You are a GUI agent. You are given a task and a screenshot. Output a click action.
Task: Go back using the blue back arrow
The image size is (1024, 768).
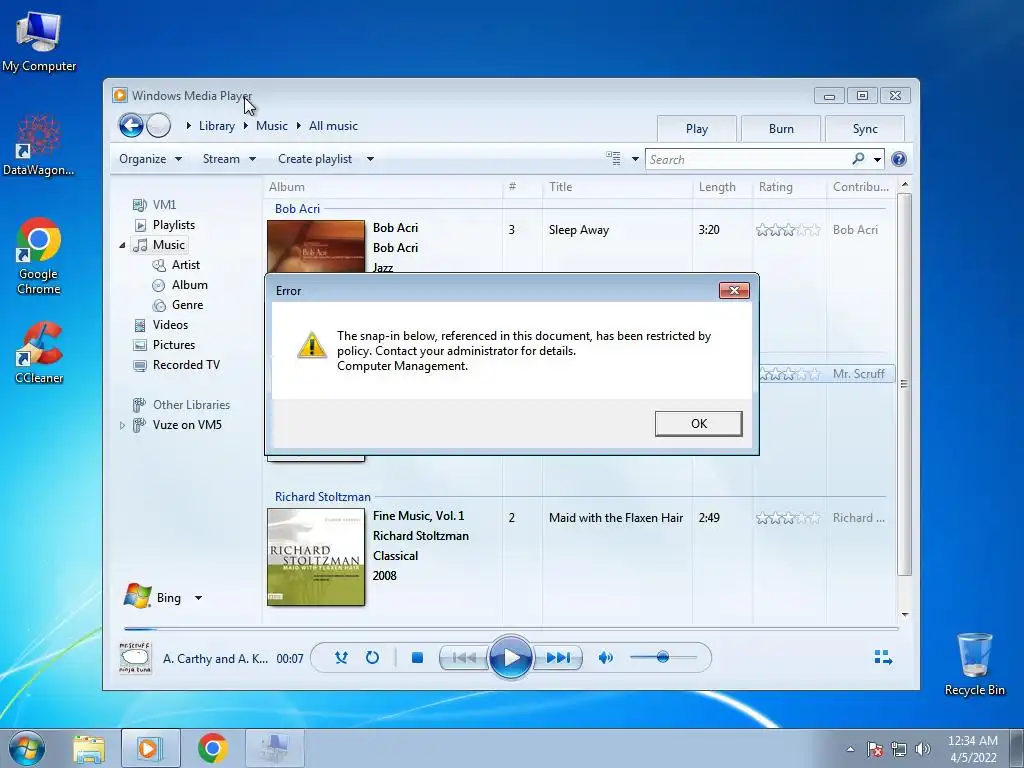(131, 125)
